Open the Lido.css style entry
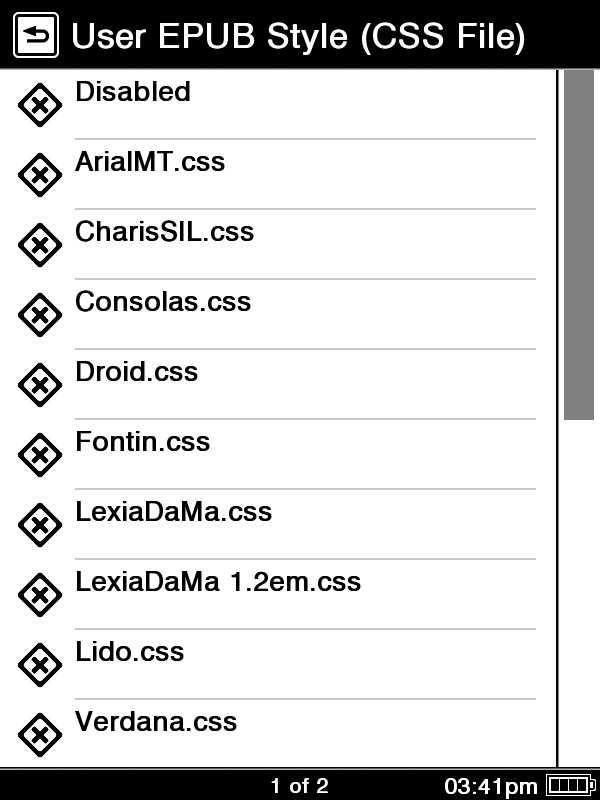 point(130,652)
